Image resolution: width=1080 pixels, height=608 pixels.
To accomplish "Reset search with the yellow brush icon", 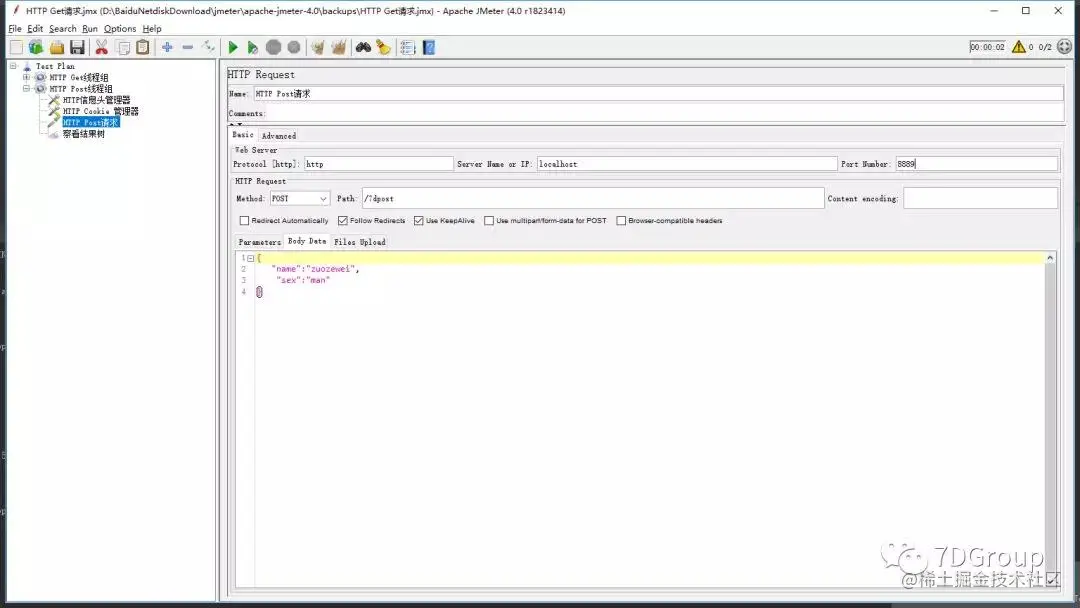I will point(384,48).
